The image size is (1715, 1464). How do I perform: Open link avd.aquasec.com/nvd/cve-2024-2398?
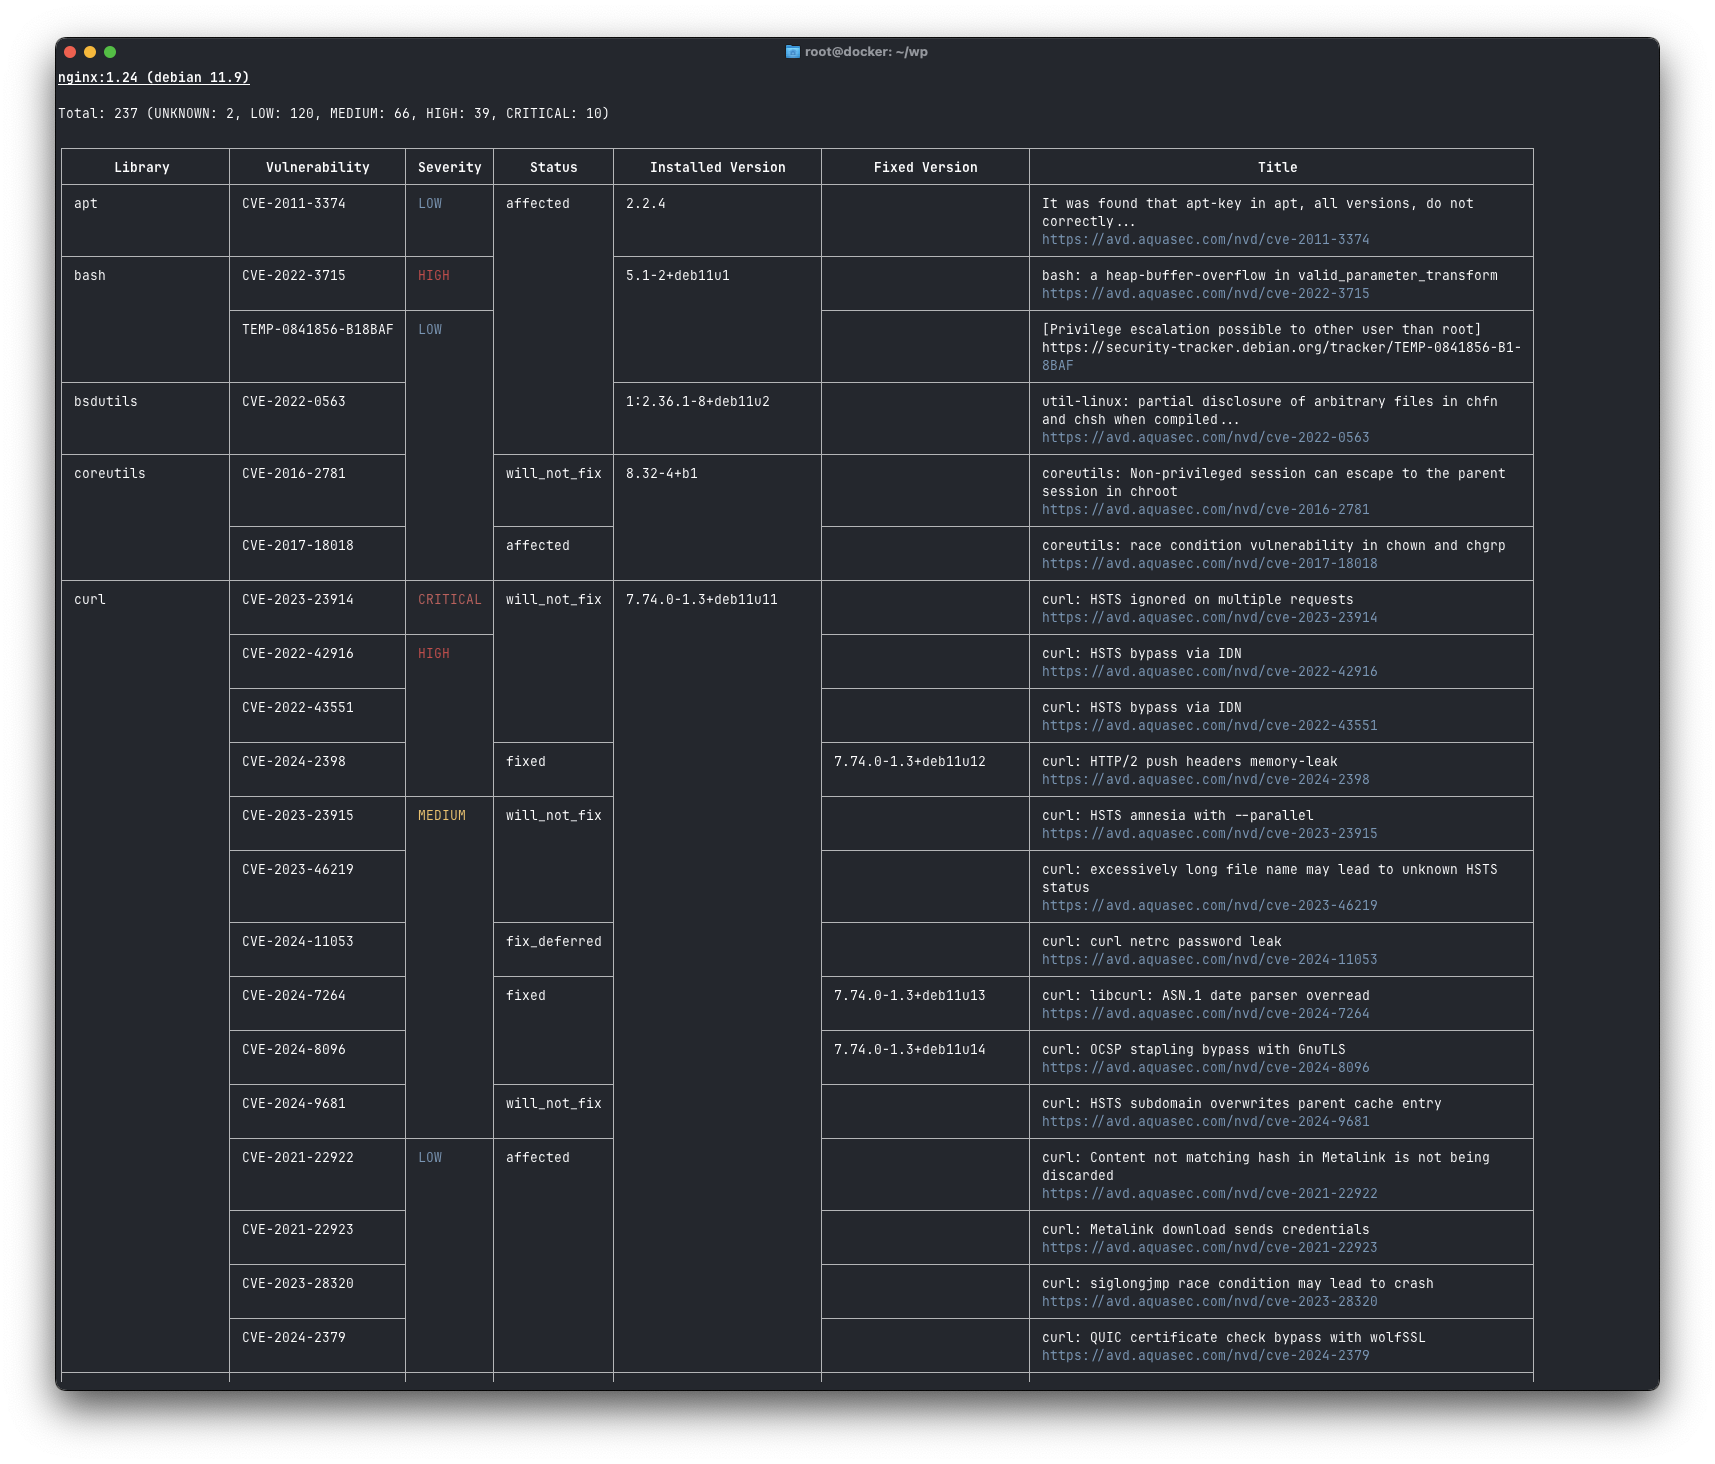pos(1206,780)
